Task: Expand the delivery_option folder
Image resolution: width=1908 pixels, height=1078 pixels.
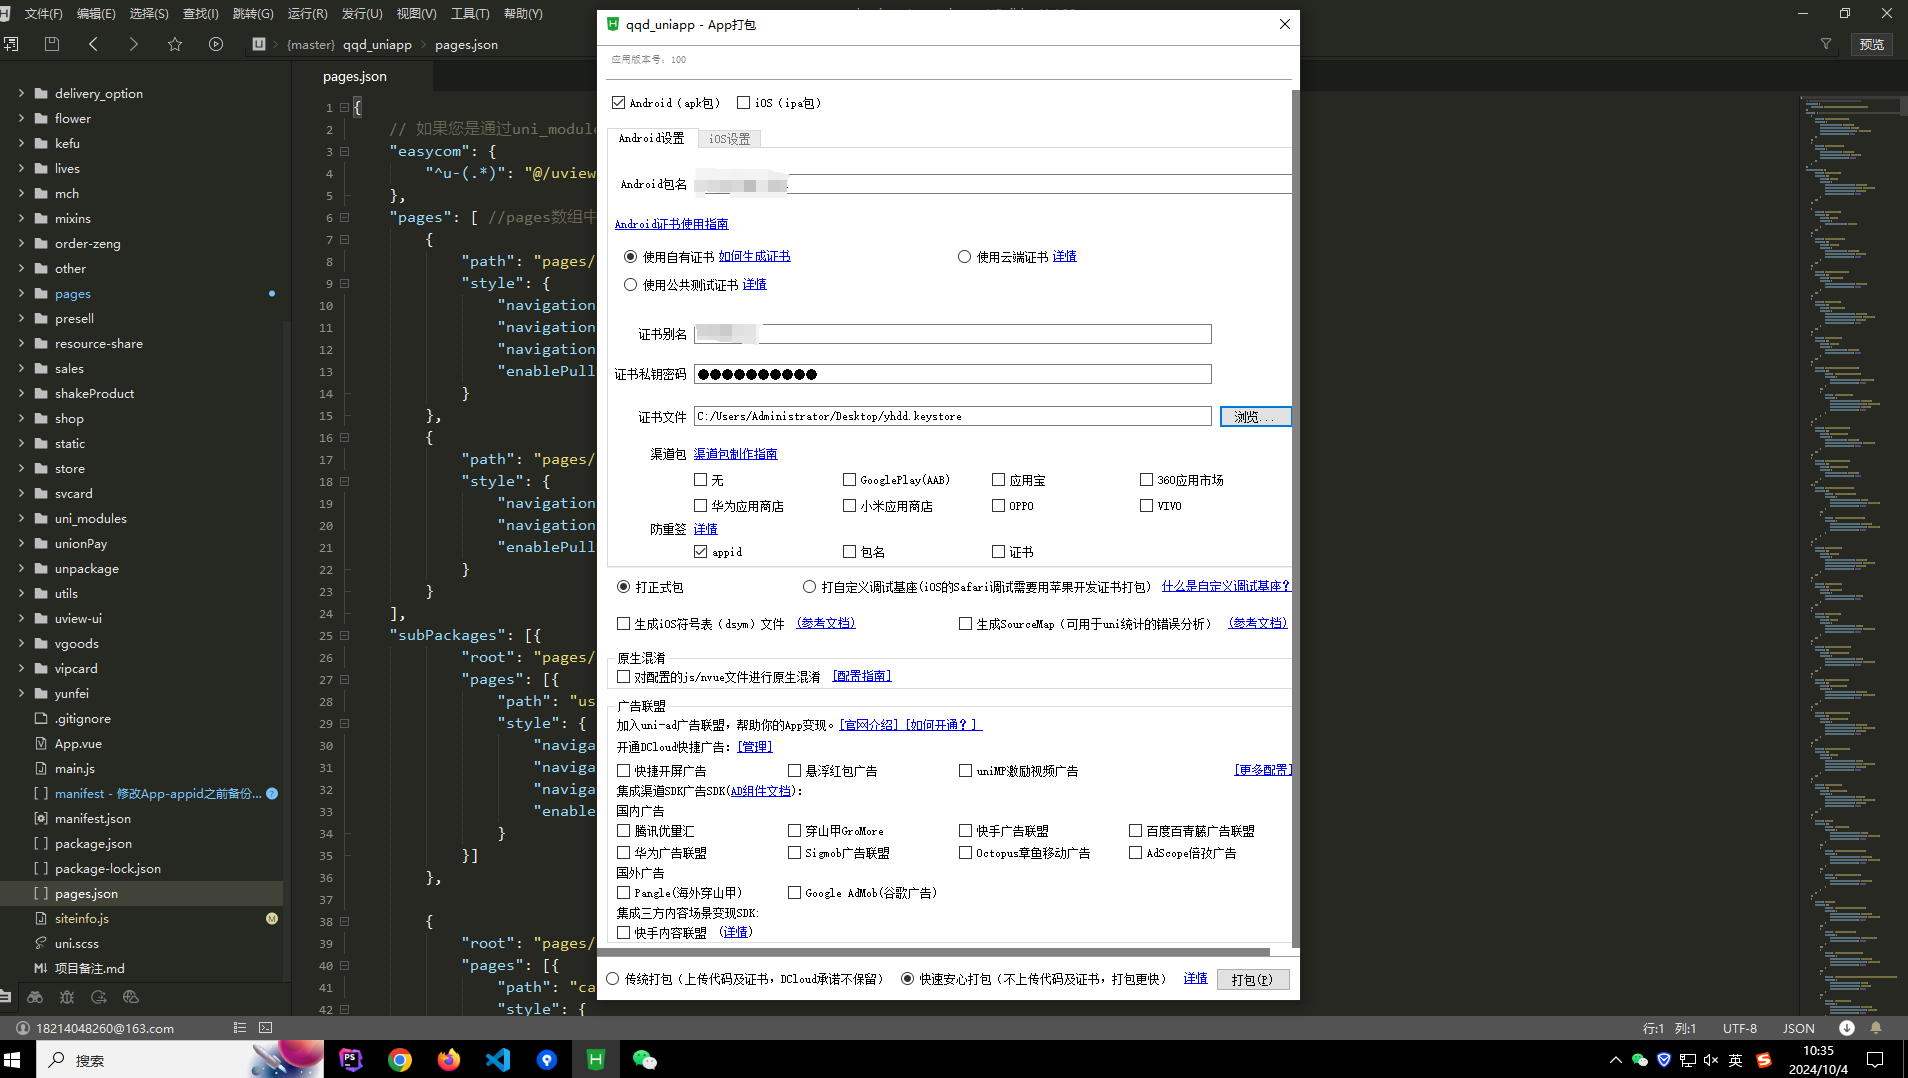Action: coord(21,93)
